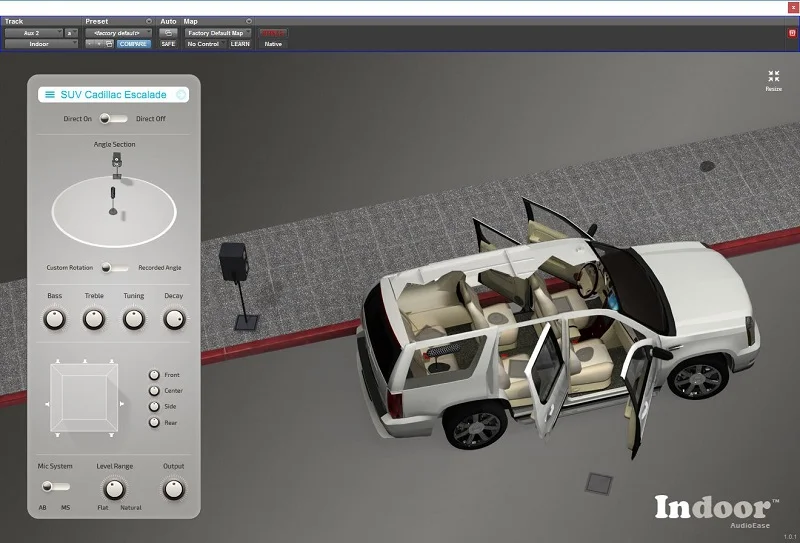Click the 'Custom Rotation' label

pyautogui.click(x=70, y=267)
